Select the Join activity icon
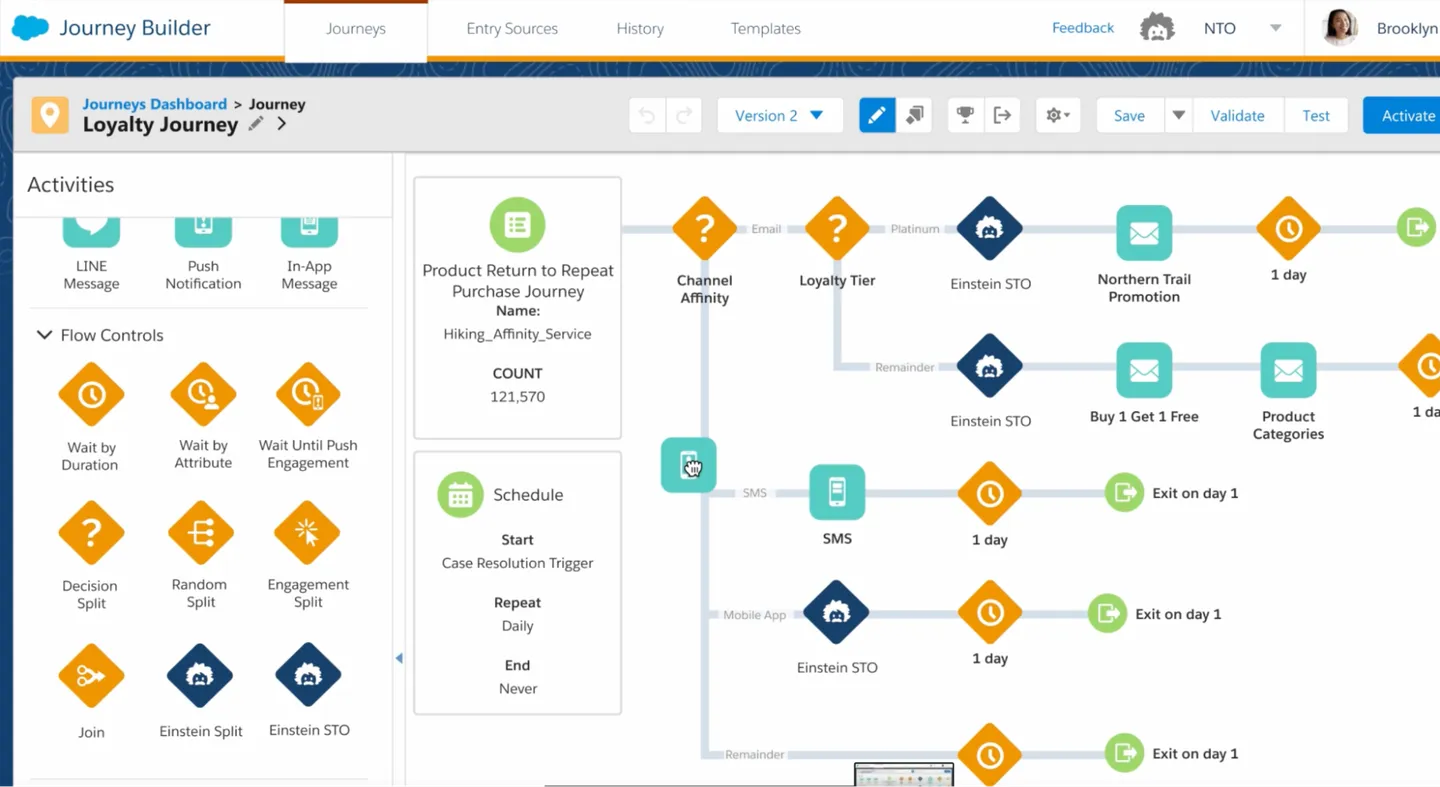This screenshot has width=1440, height=787. click(x=91, y=676)
